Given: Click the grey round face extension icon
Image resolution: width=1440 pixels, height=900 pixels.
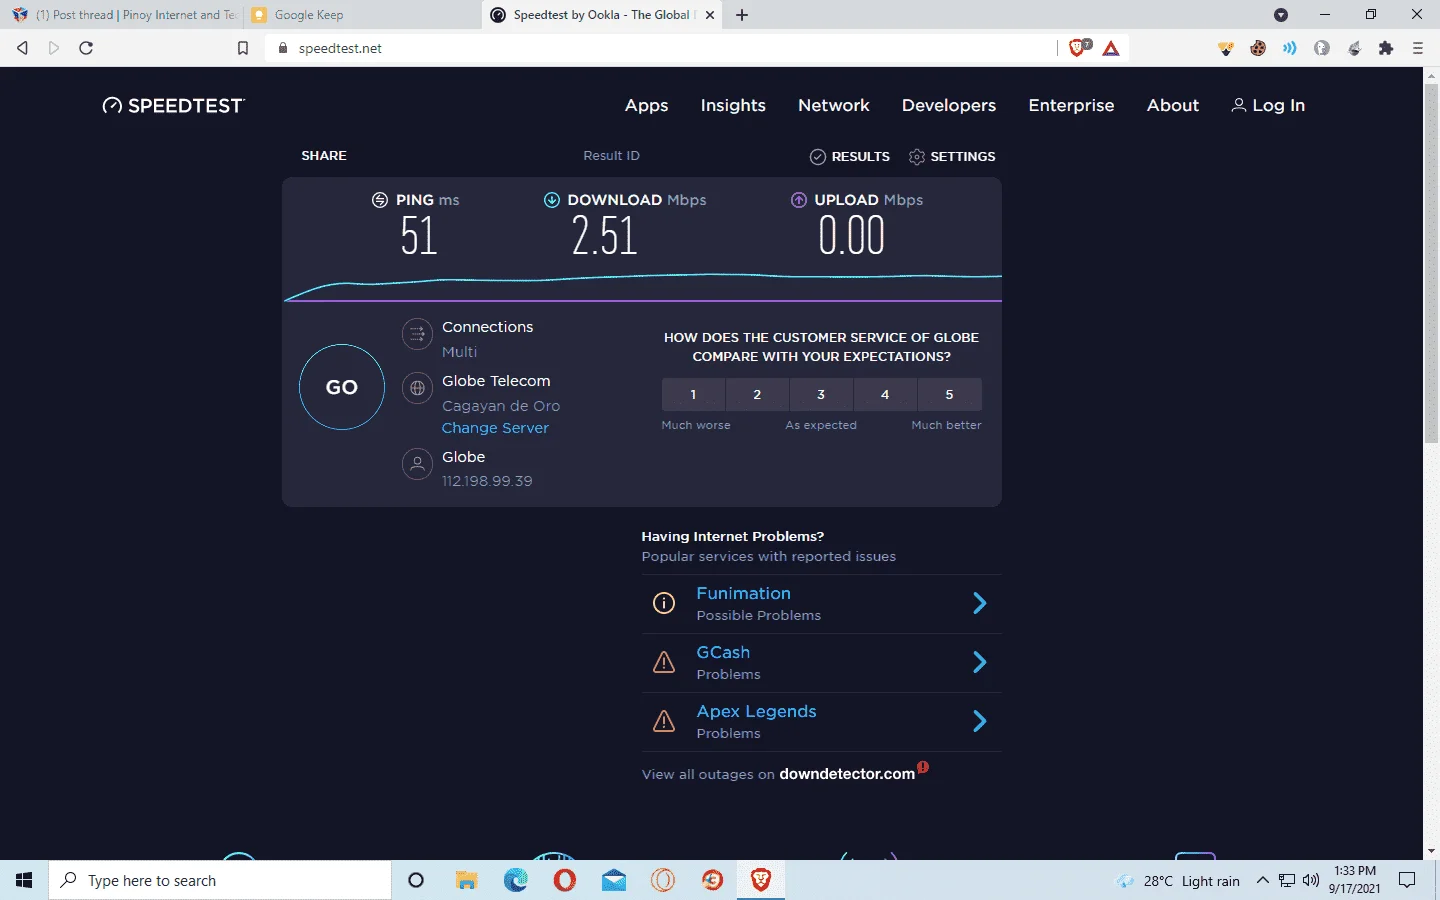Looking at the screenshot, I should [1322, 48].
